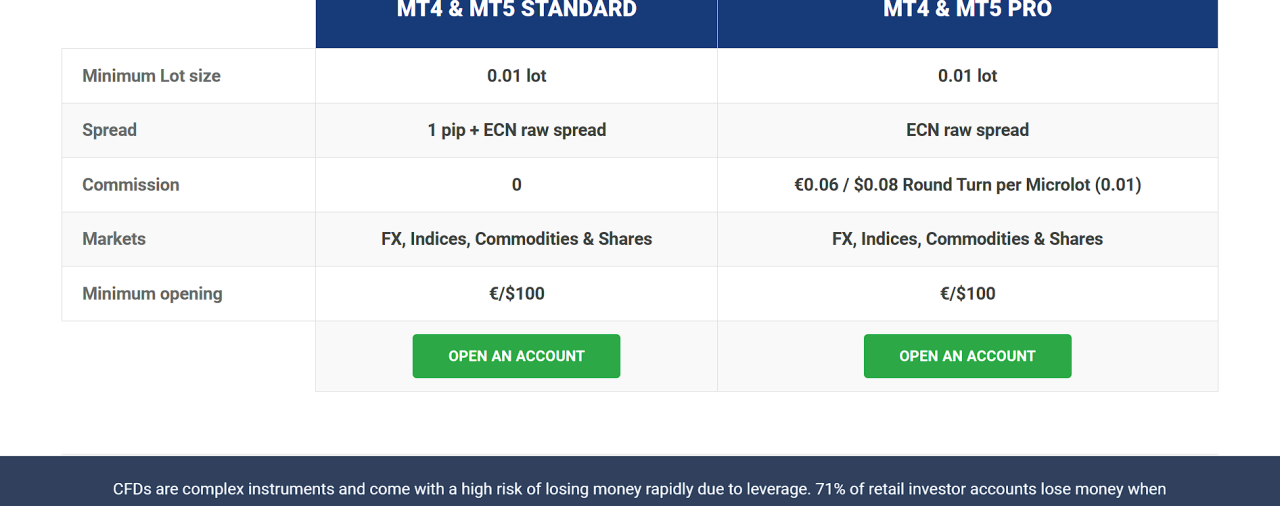Click the Markets row label
1280x506 pixels.
pos(114,239)
